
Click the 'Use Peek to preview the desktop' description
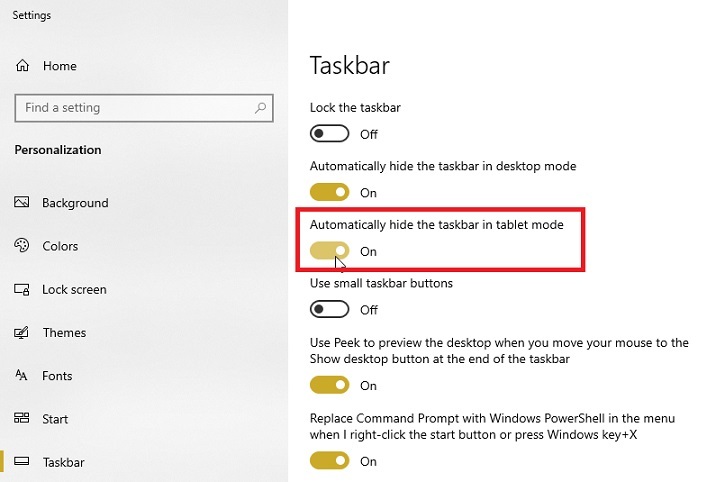tap(499, 351)
